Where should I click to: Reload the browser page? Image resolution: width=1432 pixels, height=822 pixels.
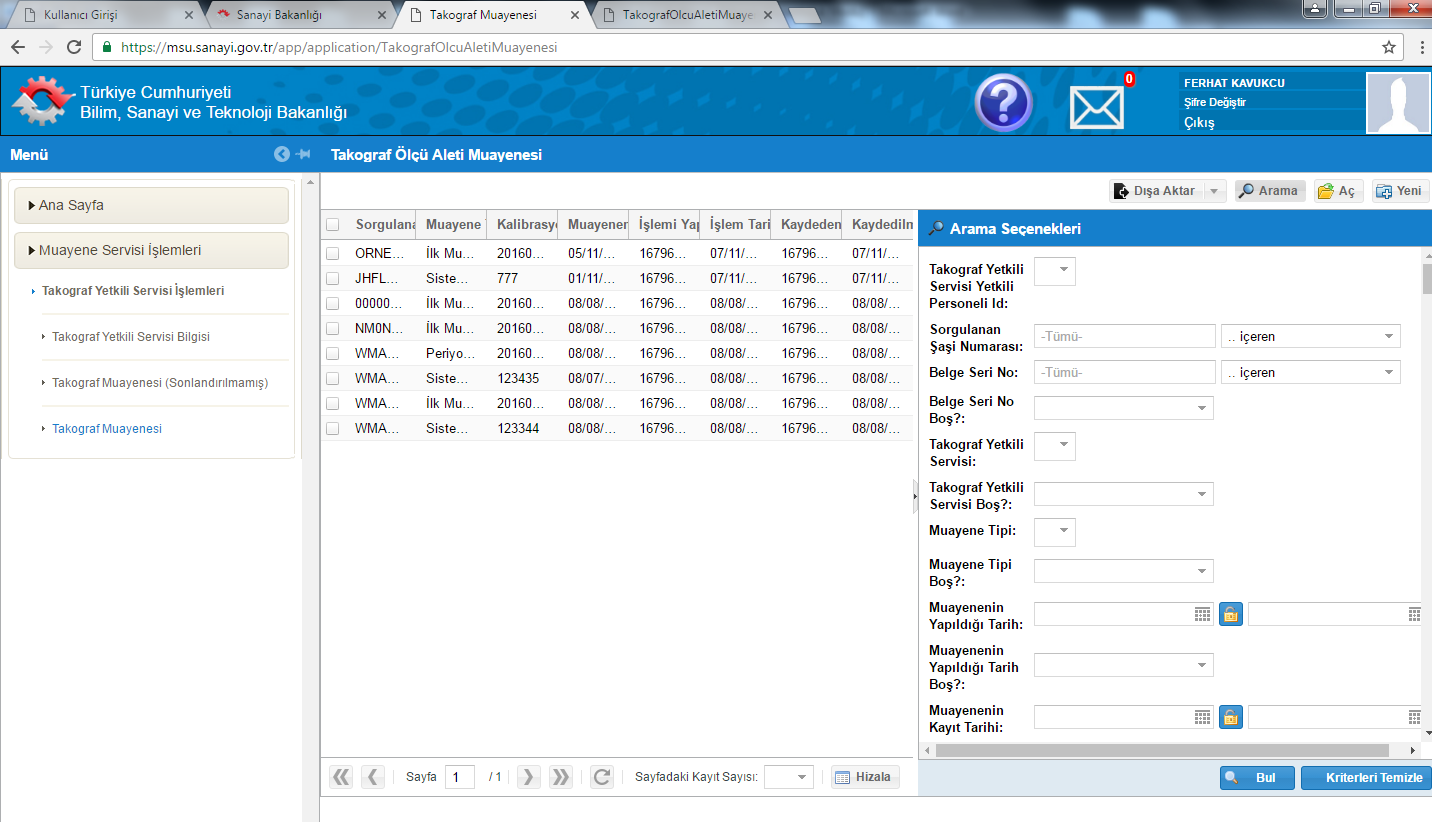coord(73,47)
